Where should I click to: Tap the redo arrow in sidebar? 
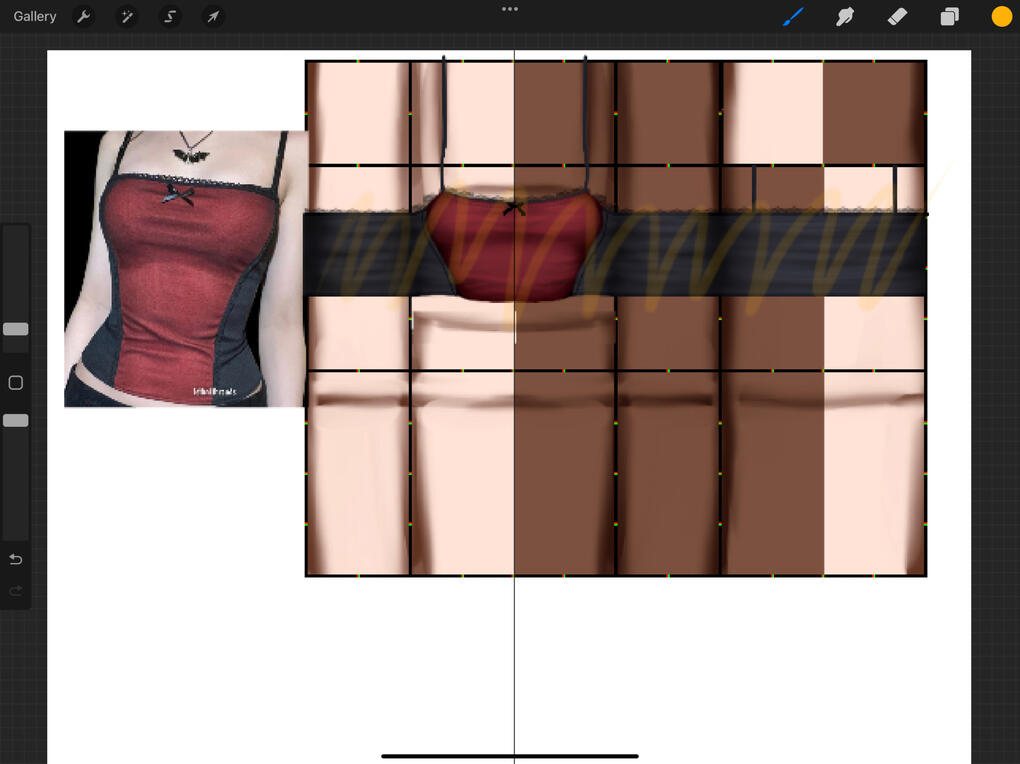coord(16,591)
